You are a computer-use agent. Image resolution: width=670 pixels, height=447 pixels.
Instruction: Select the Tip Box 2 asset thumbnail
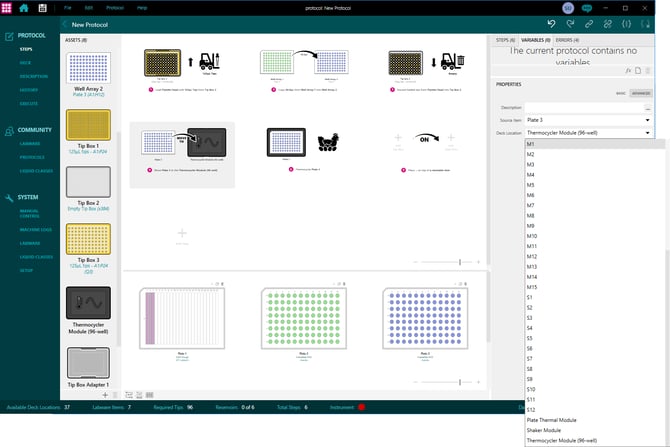[88, 182]
